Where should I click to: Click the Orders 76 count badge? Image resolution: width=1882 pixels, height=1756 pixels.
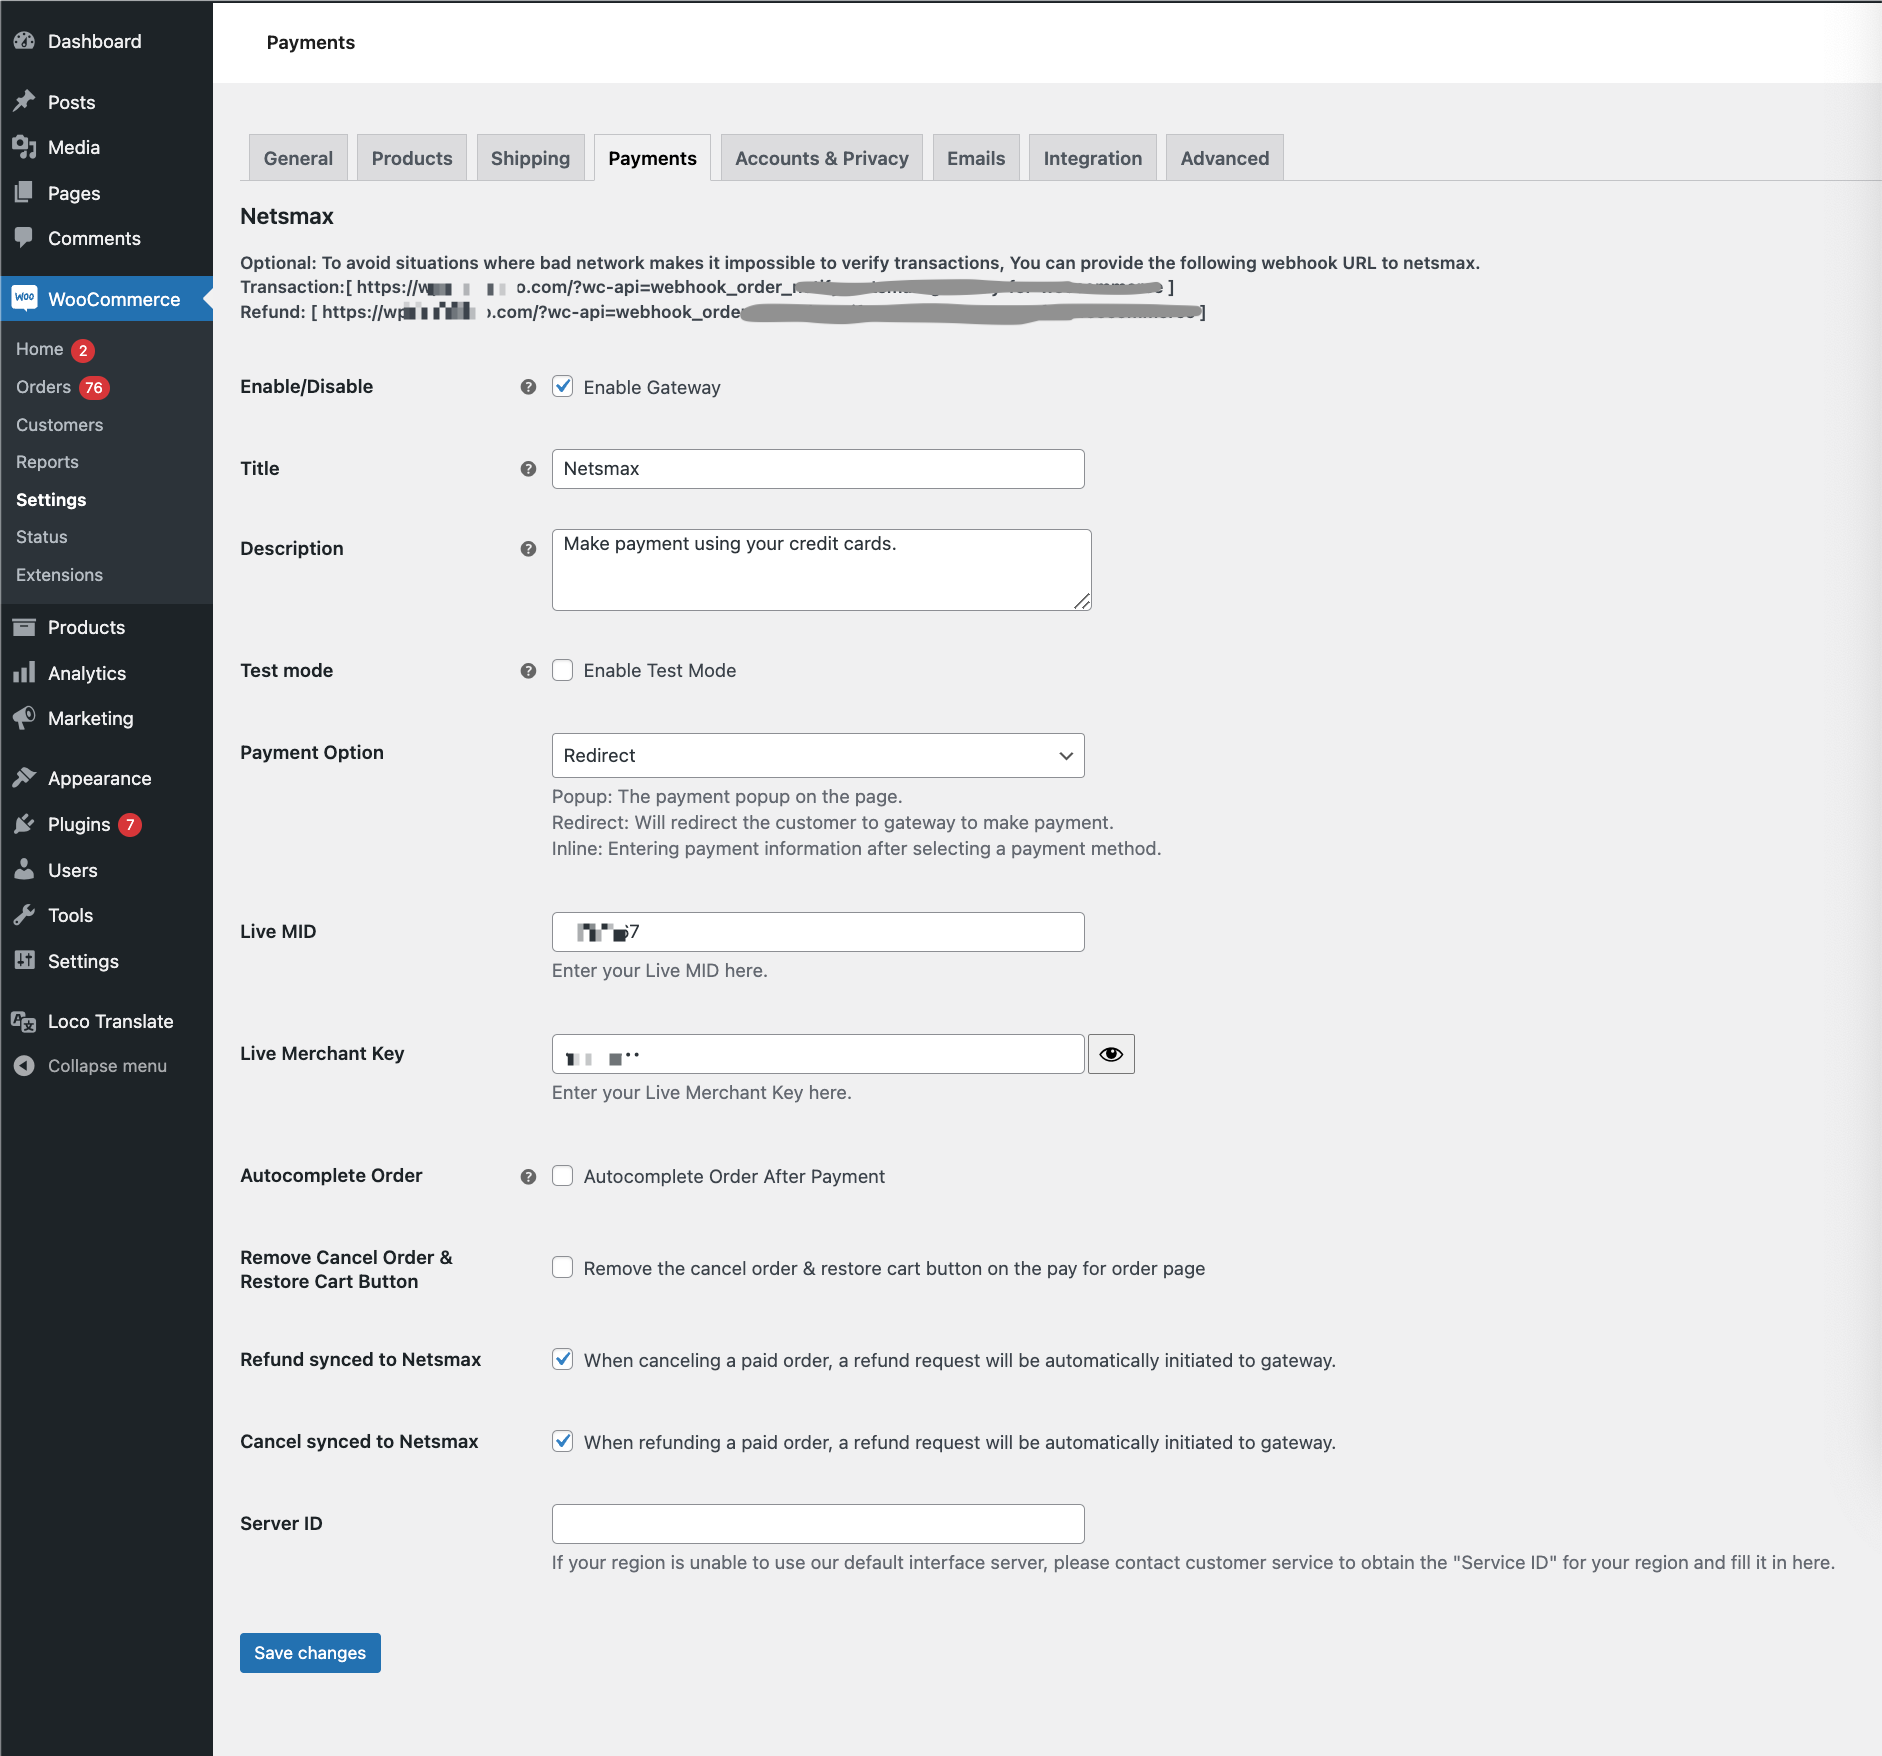pyautogui.click(x=94, y=388)
